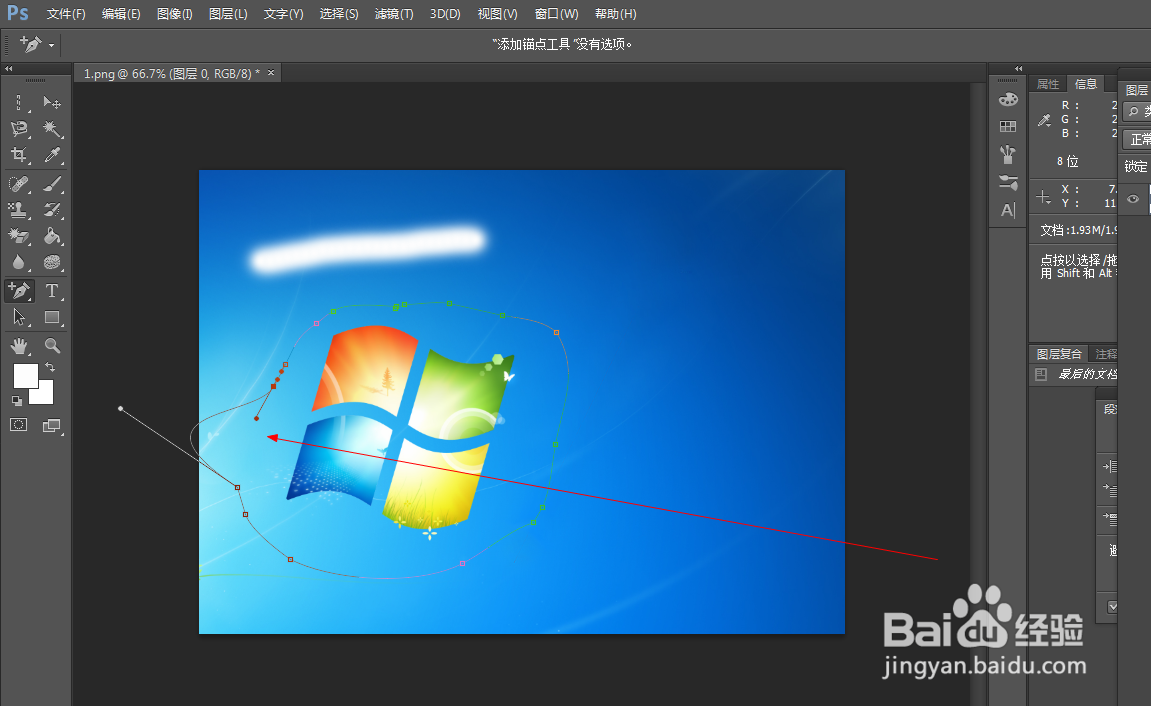This screenshot has width=1151, height=706.
Task: Switch to the 信息 panel tab
Action: pos(1086,84)
